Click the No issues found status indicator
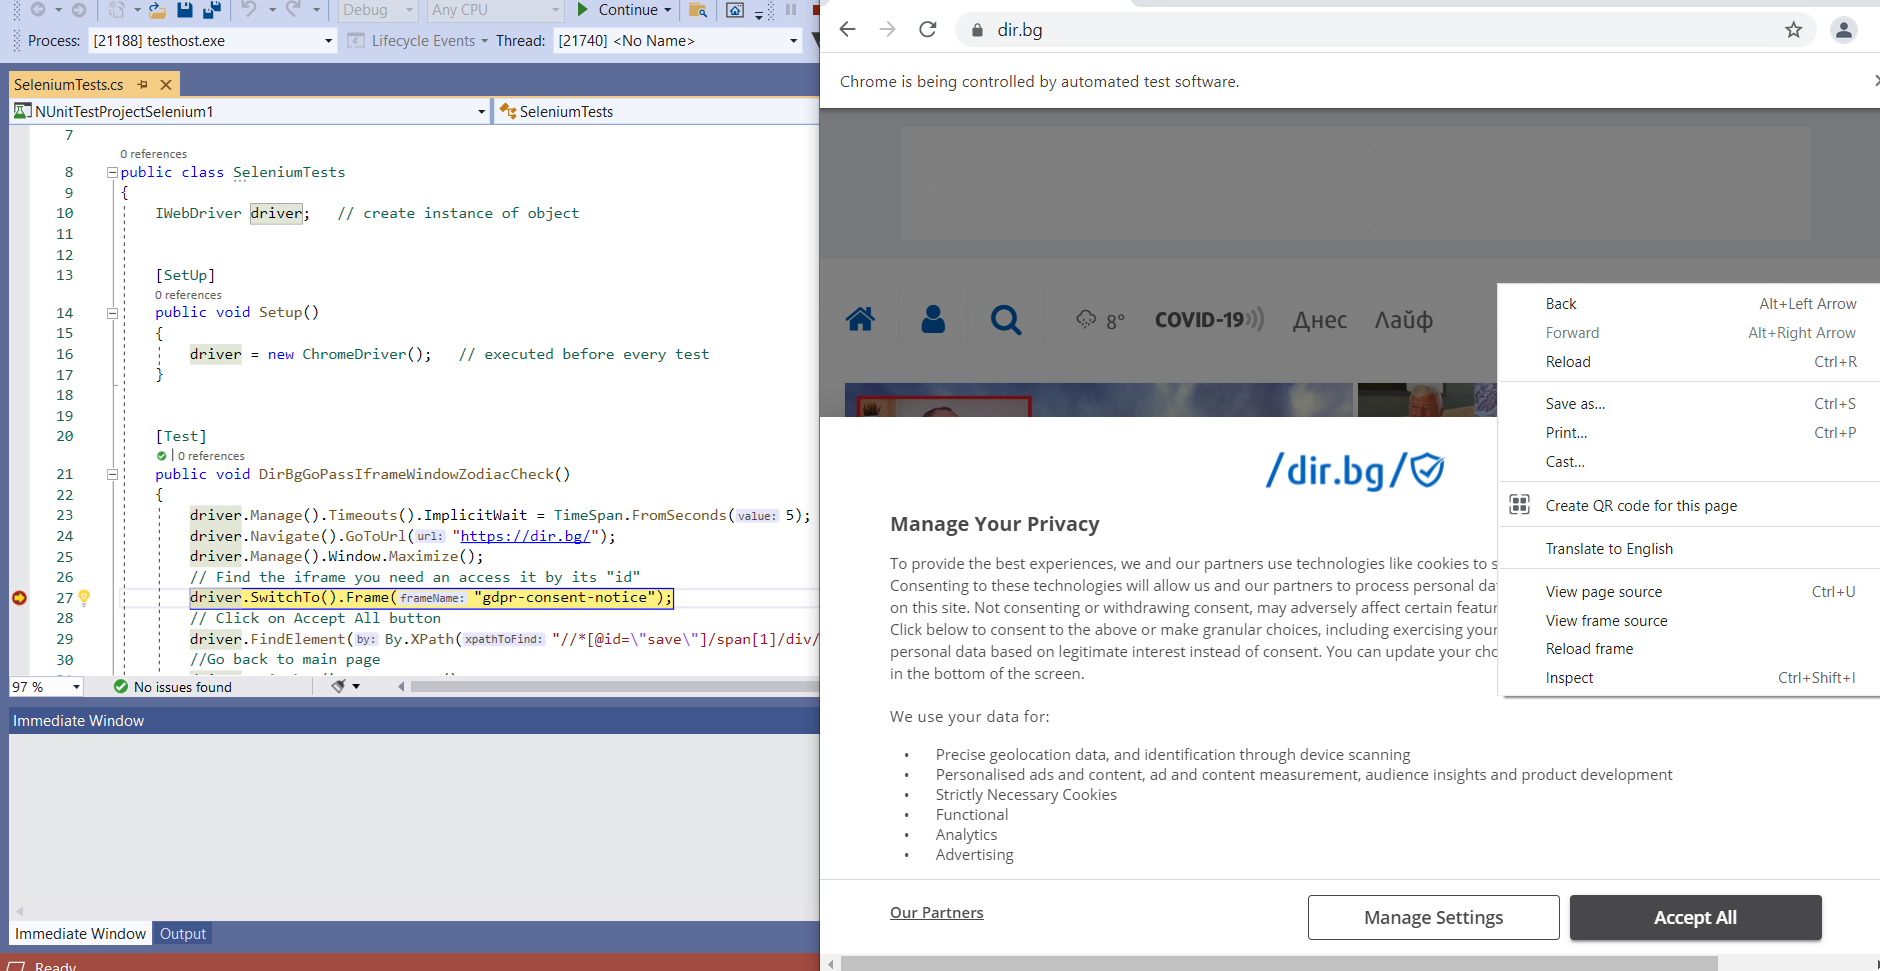1880x971 pixels. (172, 687)
